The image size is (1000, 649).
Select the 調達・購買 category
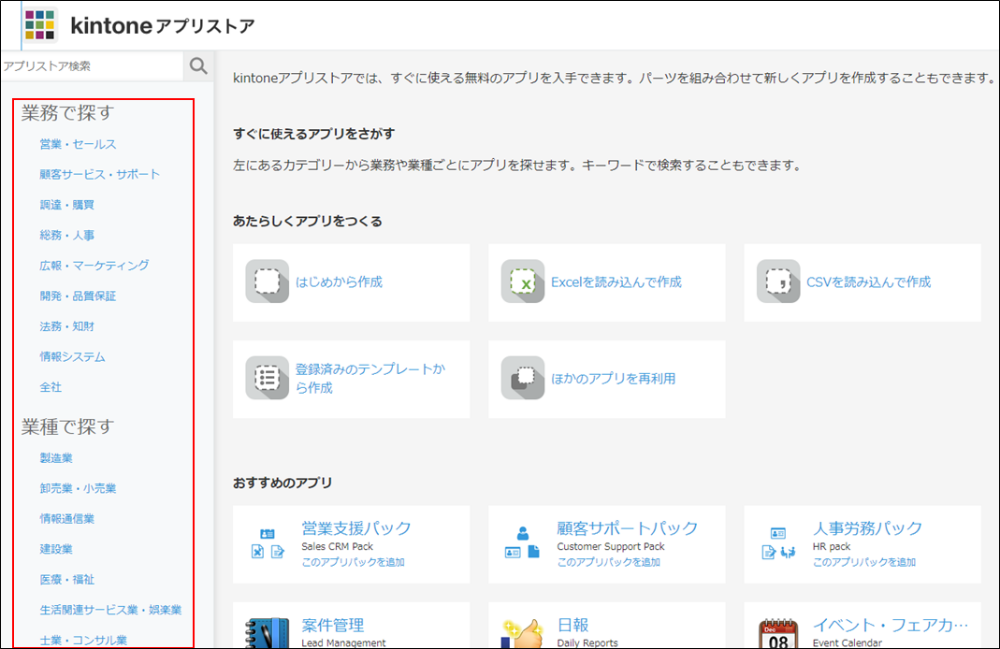click(67, 205)
